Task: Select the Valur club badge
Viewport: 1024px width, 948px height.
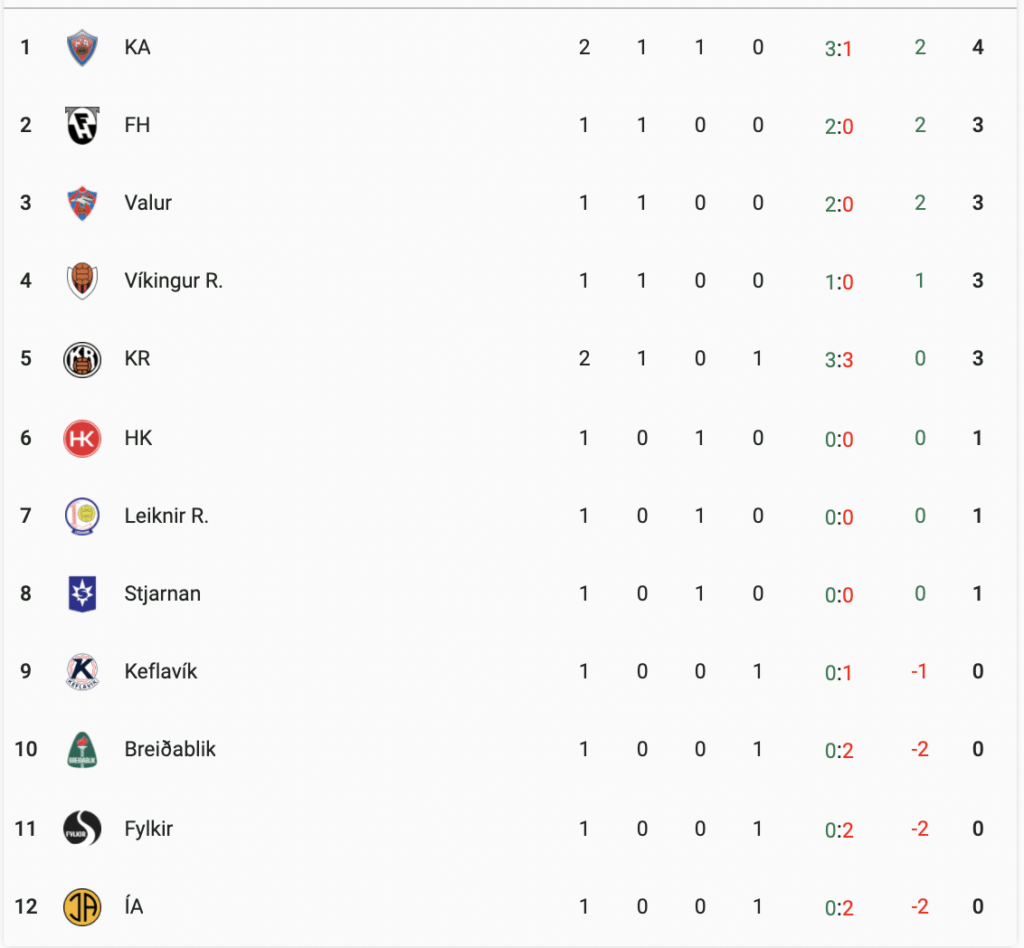Action: click(x=82, y=203)
